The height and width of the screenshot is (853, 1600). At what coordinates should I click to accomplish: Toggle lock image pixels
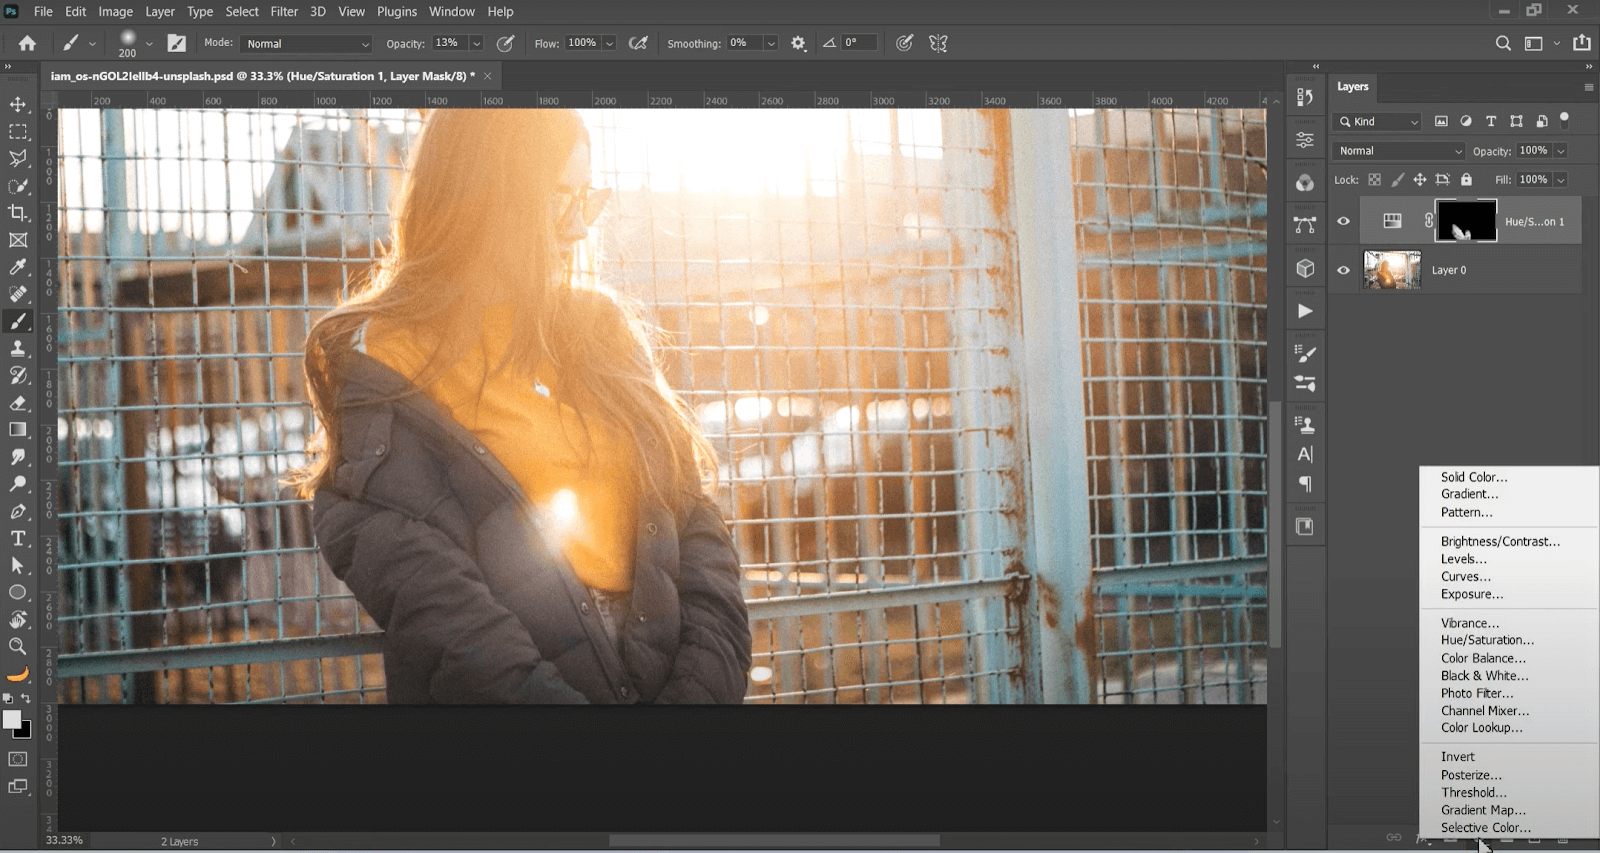click(x=1397, y=180)
